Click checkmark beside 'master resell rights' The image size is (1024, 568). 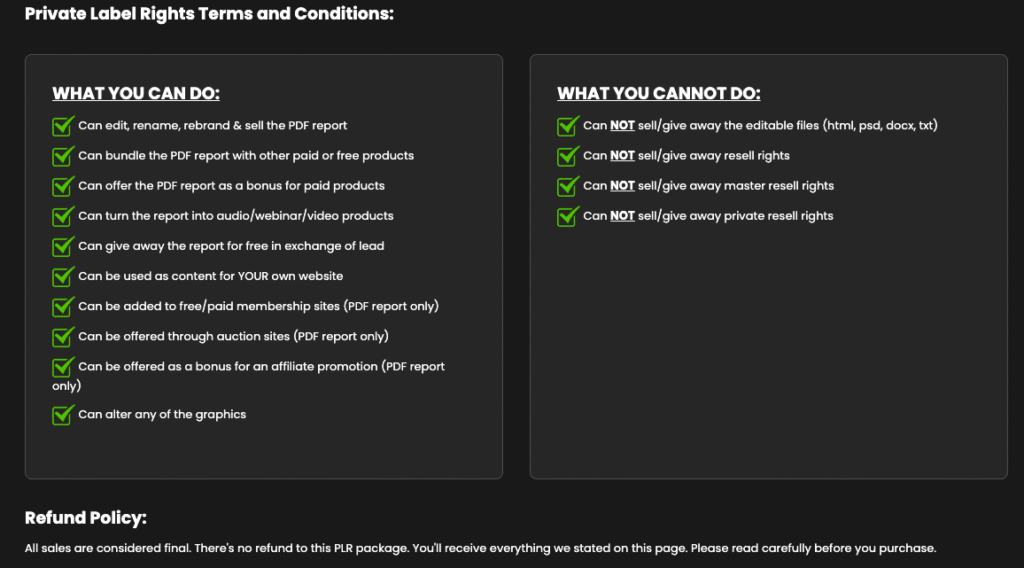(568, 185)
